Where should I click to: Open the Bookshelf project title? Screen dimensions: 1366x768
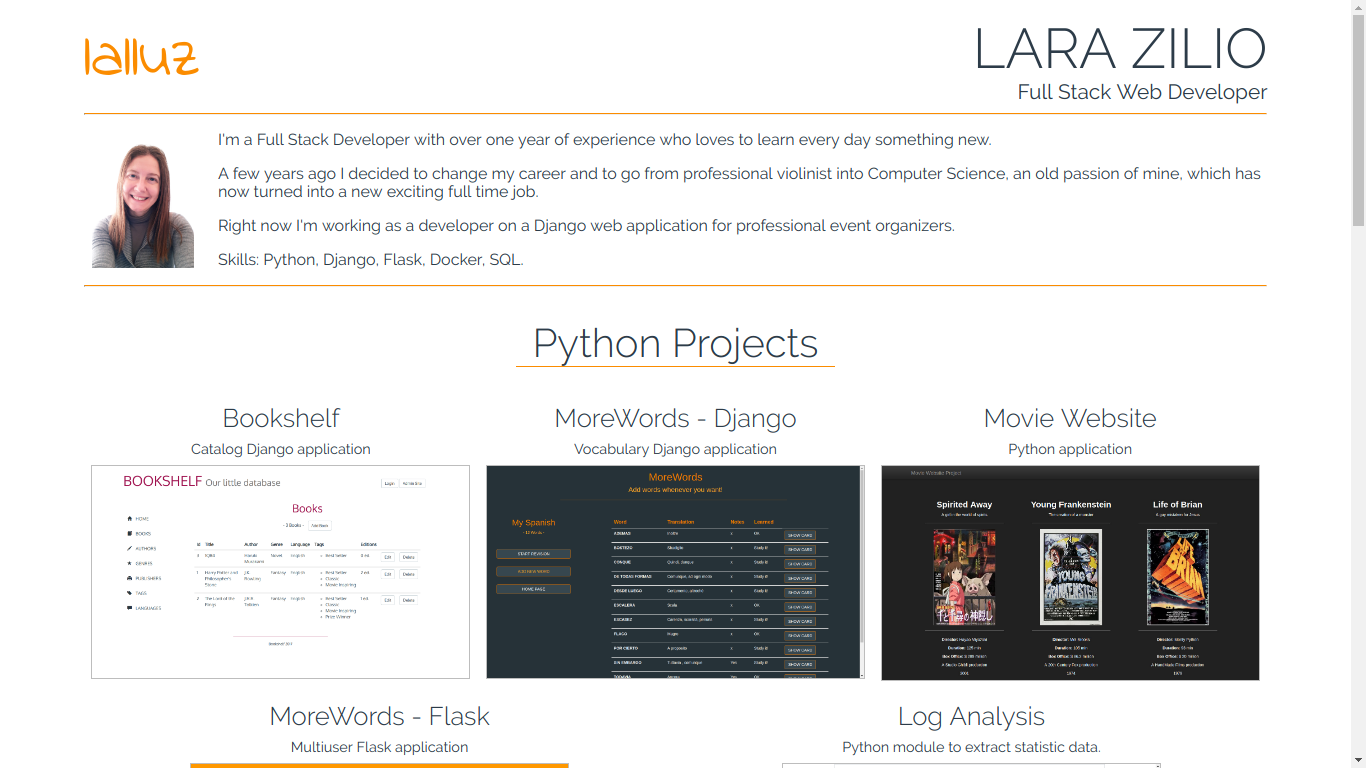click(x=281, y=418)
